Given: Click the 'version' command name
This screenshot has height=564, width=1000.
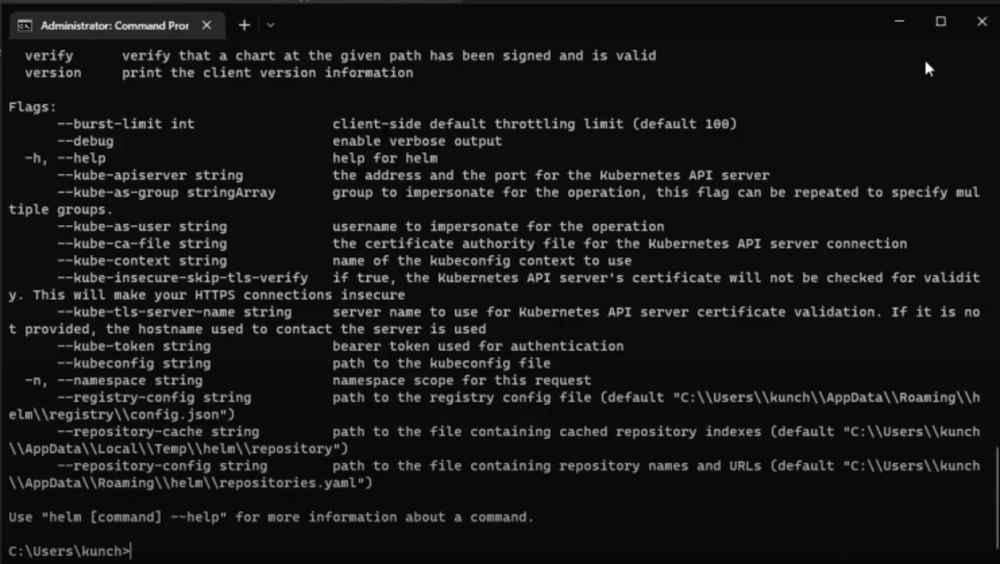Looking at the screenshot, I should pos(53,72).
